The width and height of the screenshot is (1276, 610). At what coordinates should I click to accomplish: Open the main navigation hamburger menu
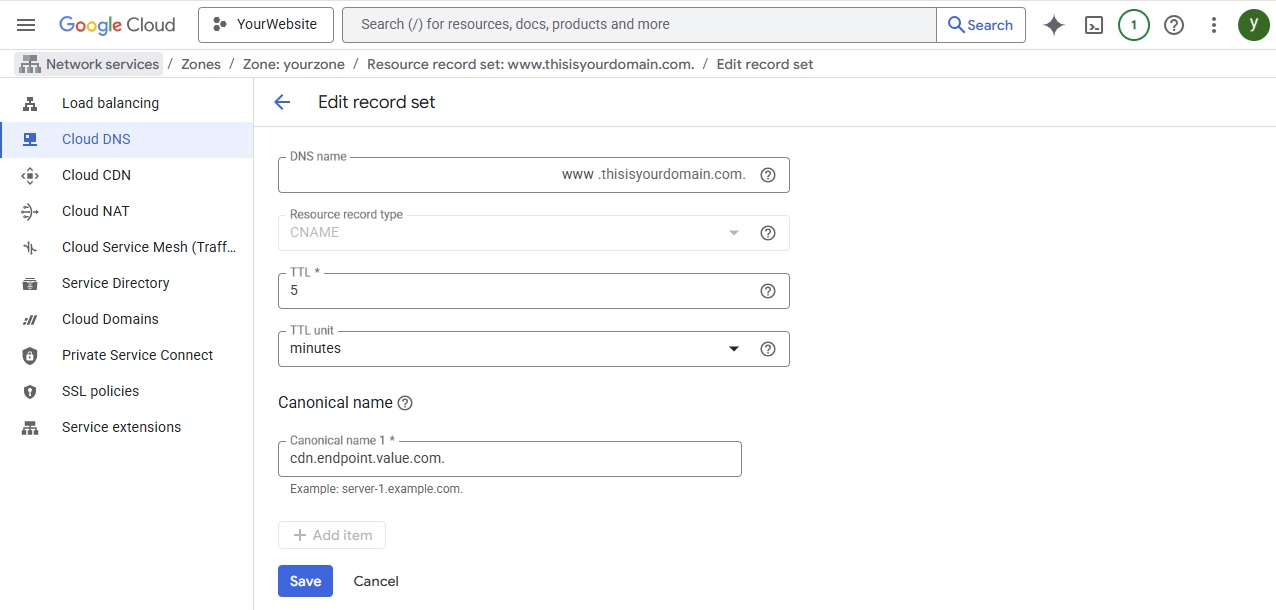(x=26, y=25)
